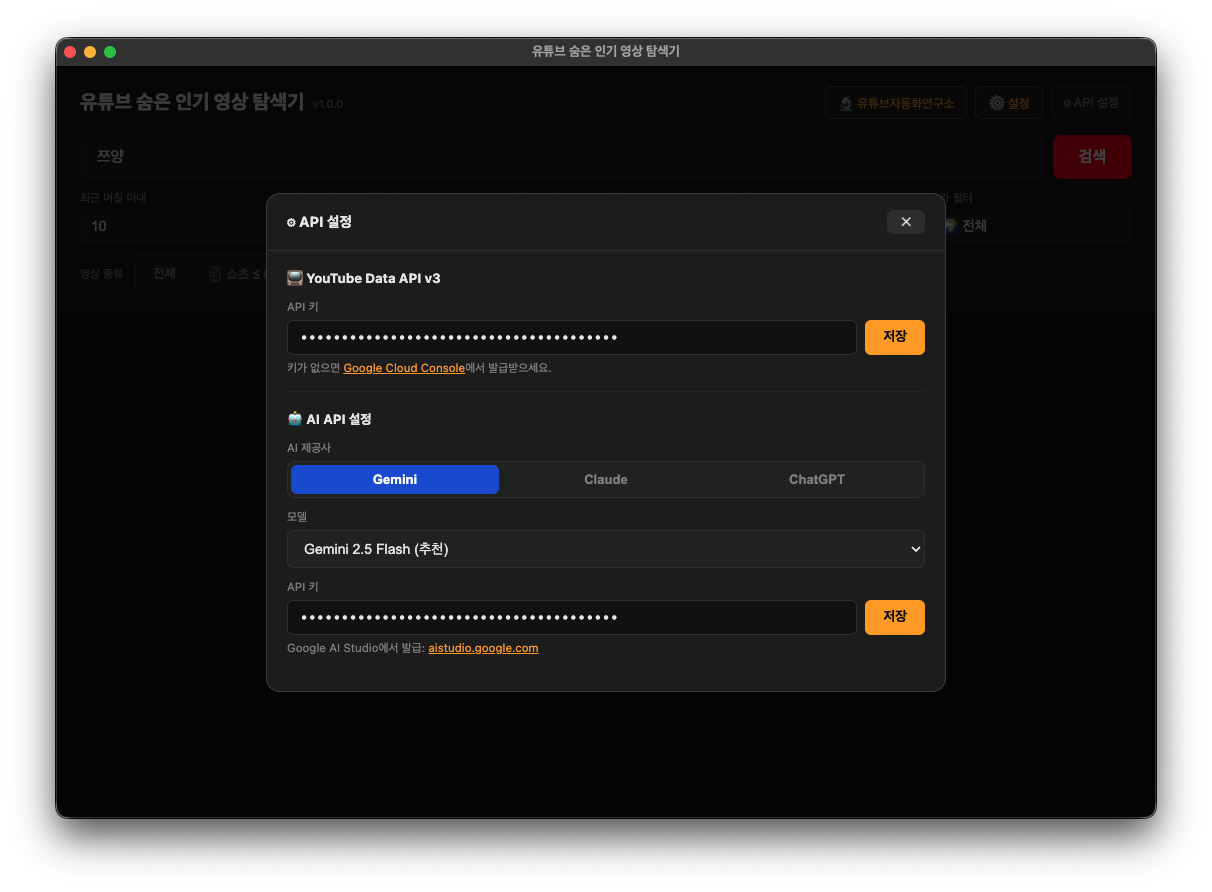
Task: Open the 전체 filter dropdown with globe
Action: pos(1038,226)
